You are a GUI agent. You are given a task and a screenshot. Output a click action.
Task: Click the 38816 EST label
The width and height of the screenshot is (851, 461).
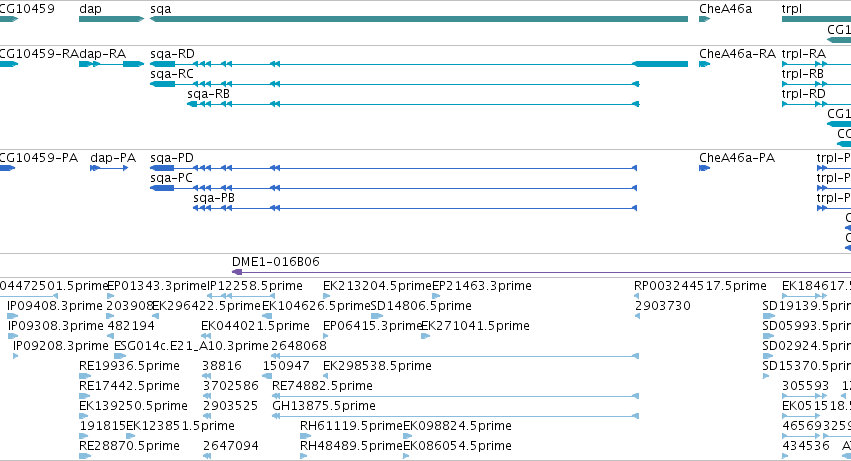pyautogui.click(x=221, y=366)
